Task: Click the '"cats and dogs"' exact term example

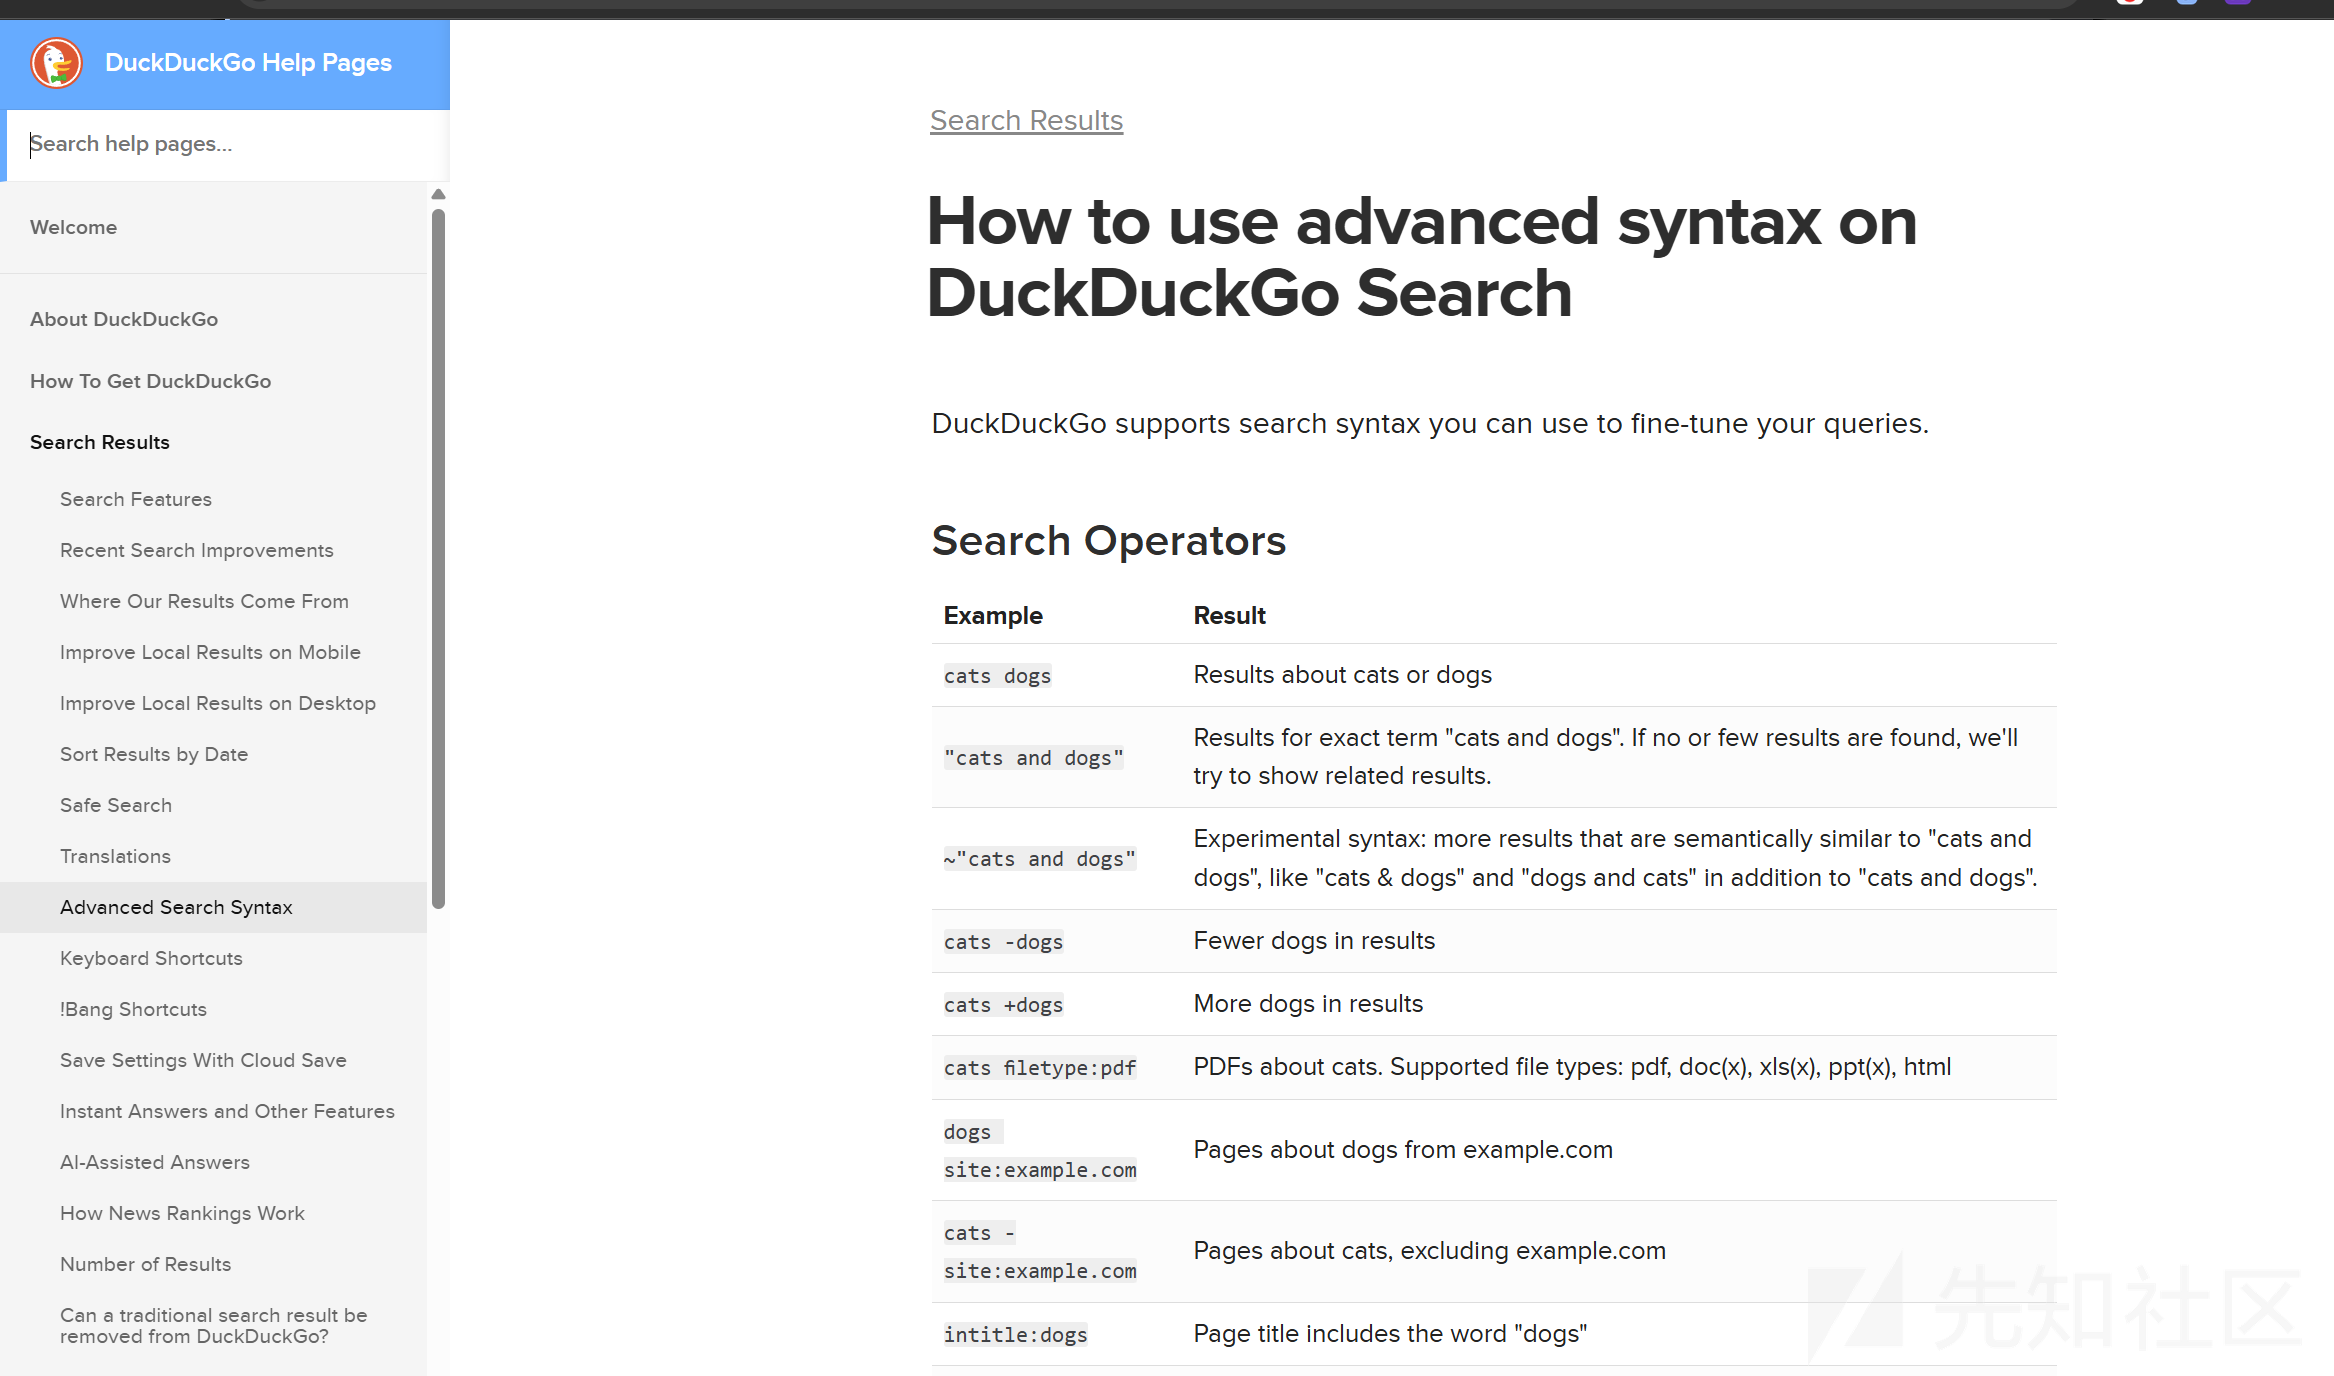Action: (1033, 758)
